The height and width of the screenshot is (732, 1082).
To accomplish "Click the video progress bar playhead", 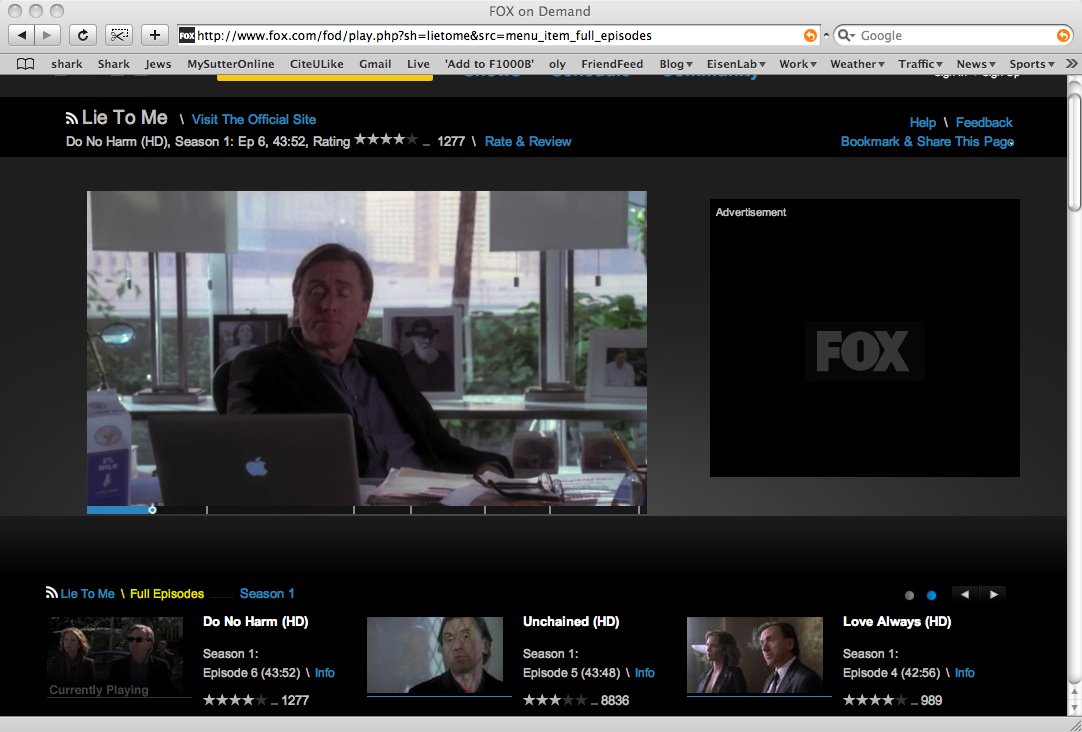I will click(152, 510).
